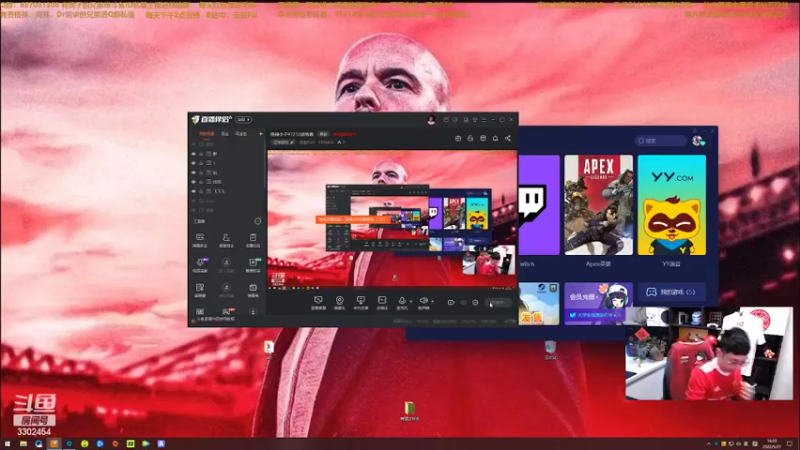Open the Apex Legends tile
Viewport: 800px width, 450px height.
[598, 205]
